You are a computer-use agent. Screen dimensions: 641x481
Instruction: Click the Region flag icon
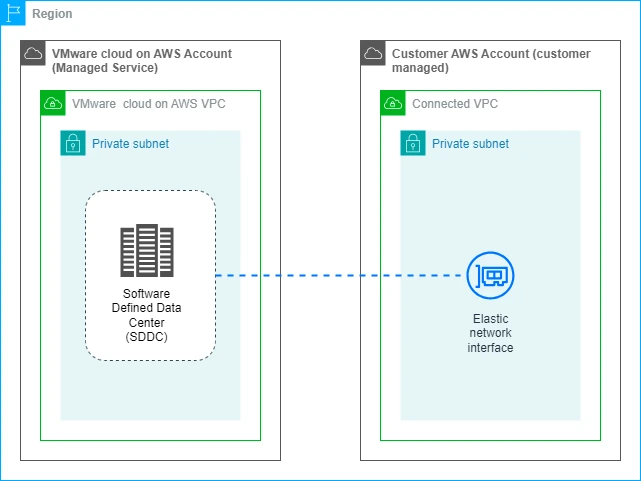pyautogui.click(x=13, y=14)
